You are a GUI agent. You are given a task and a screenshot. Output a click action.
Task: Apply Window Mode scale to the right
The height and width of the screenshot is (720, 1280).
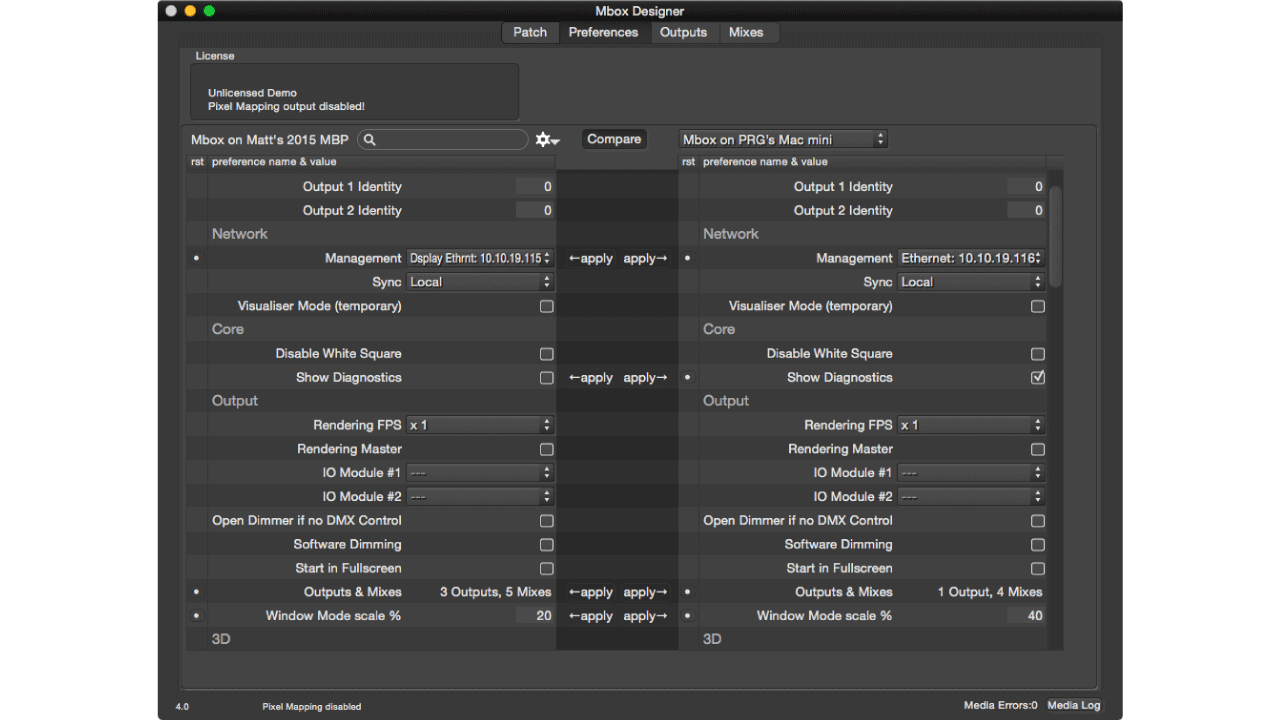coord(645,617)
